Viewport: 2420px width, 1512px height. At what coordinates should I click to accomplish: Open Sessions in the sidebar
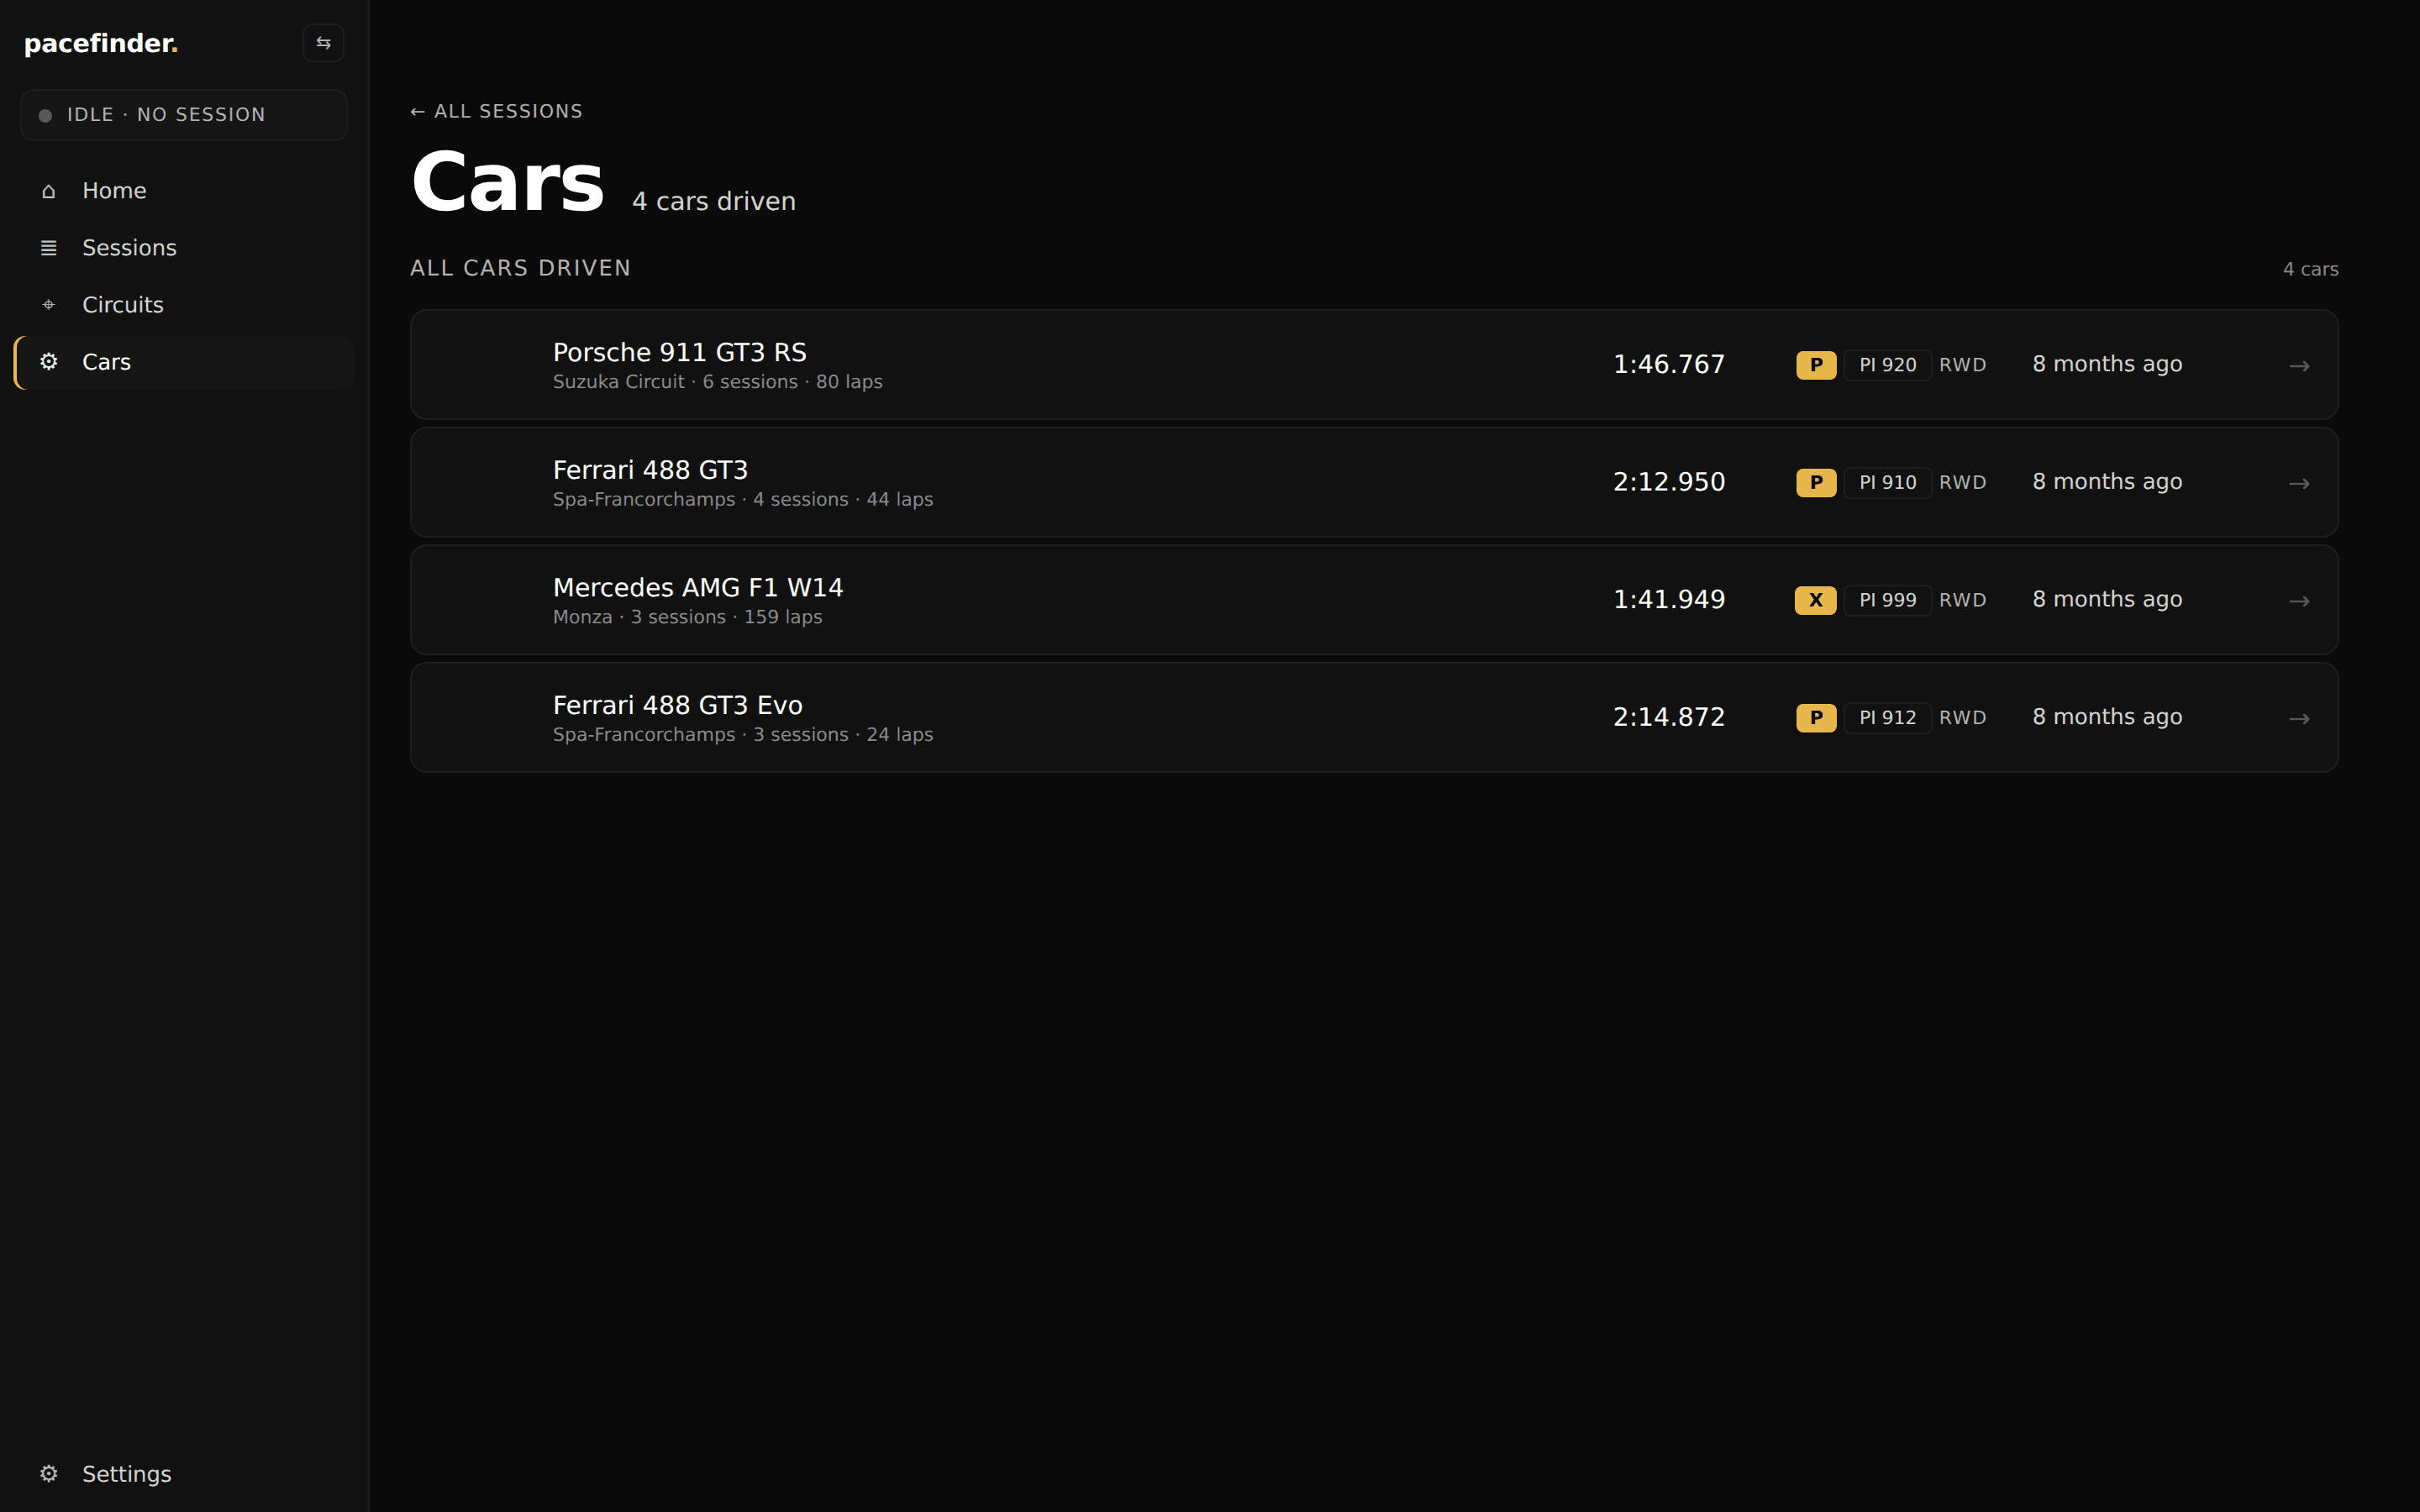click(185, 248)
